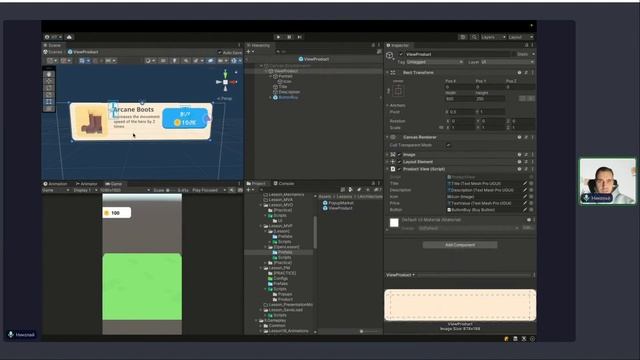Select the Hand view tool in scene
The width and height of the screenshot is (640, 360).
pos(49,74)
